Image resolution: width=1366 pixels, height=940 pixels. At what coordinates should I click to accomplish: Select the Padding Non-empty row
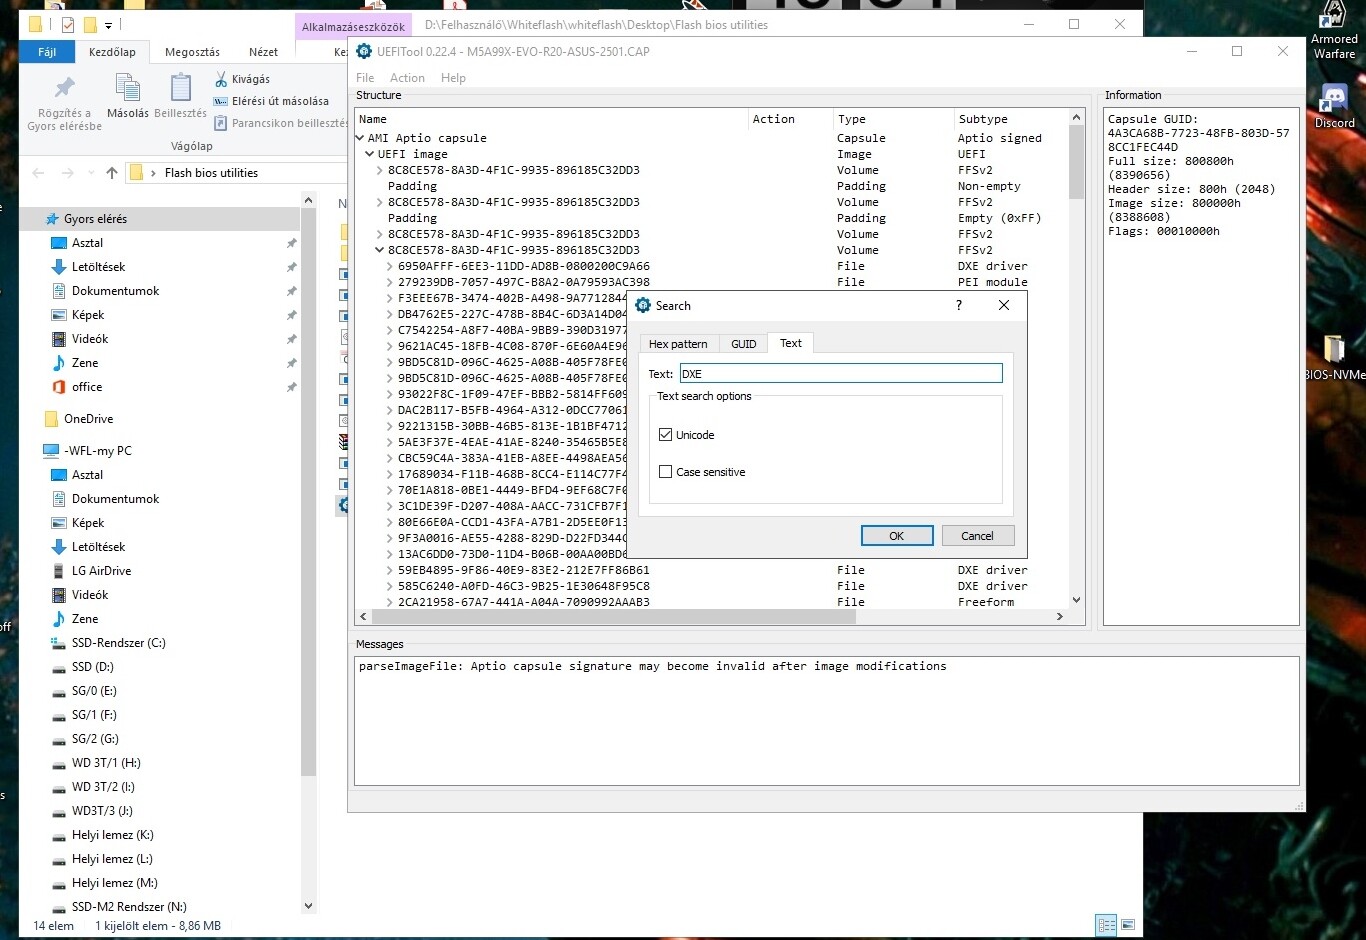712,186
